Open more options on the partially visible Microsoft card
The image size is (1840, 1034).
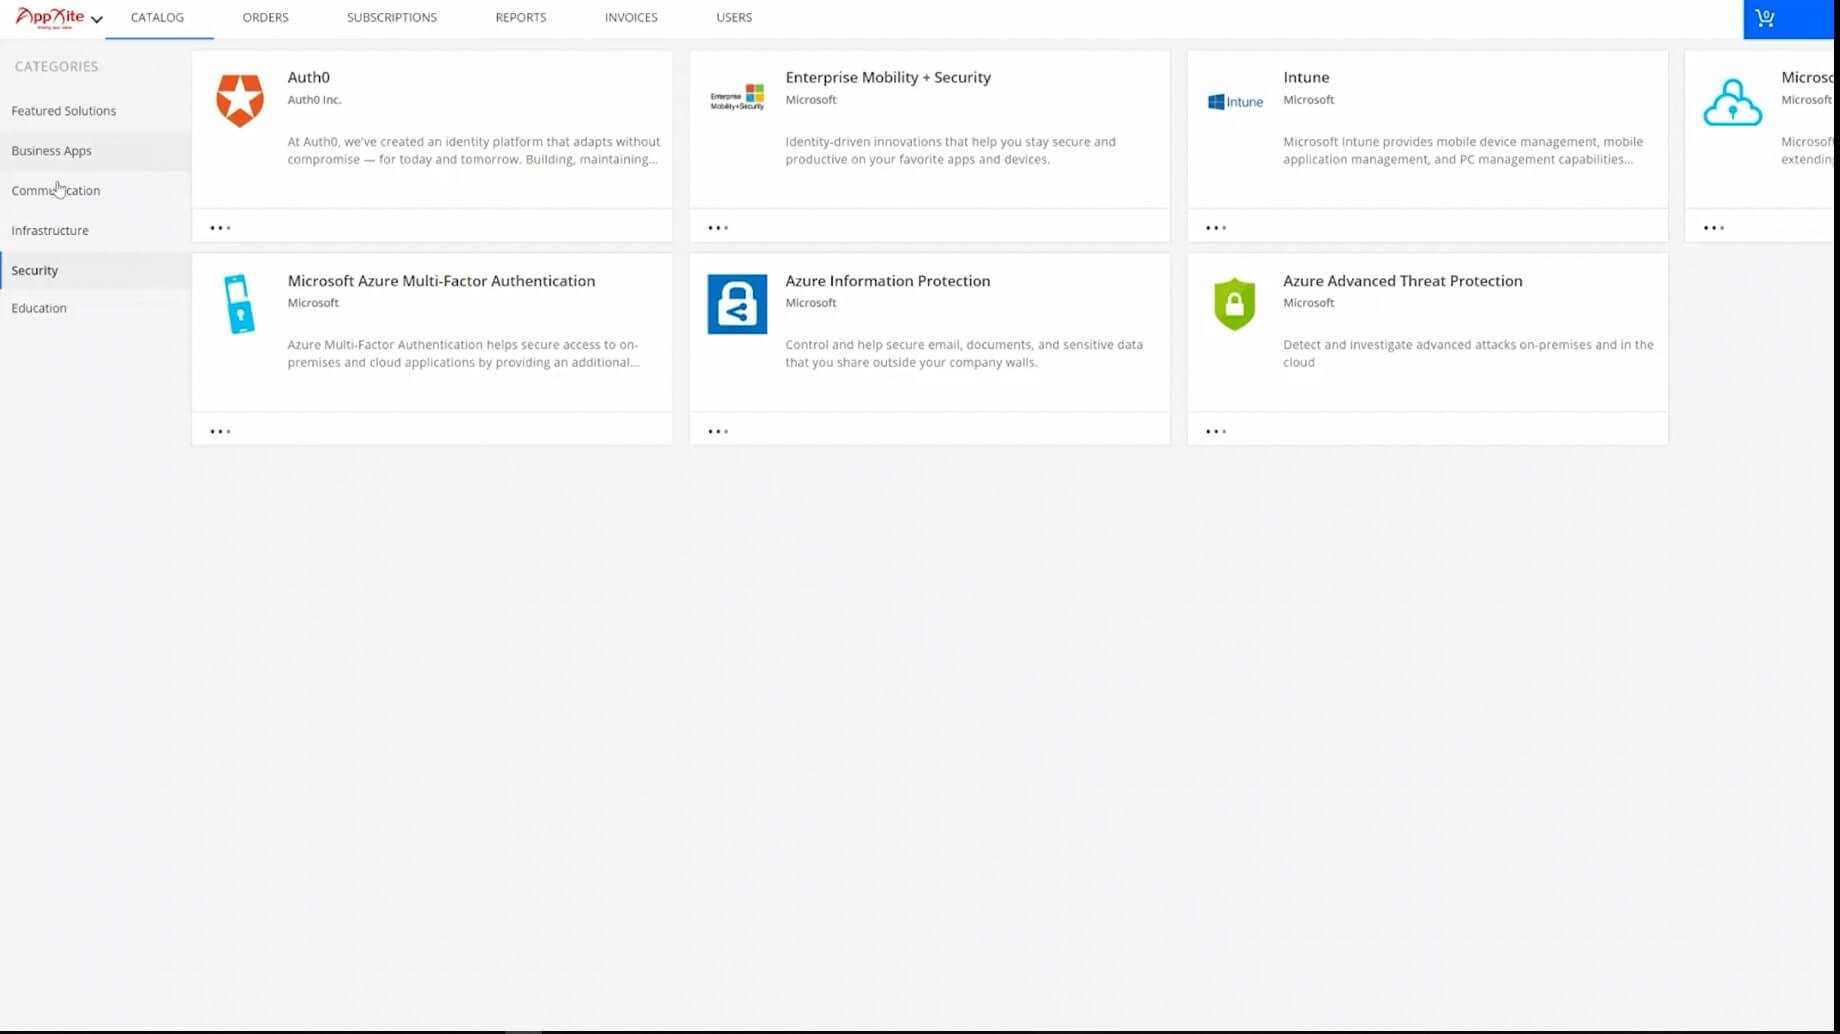(1714, 228)
